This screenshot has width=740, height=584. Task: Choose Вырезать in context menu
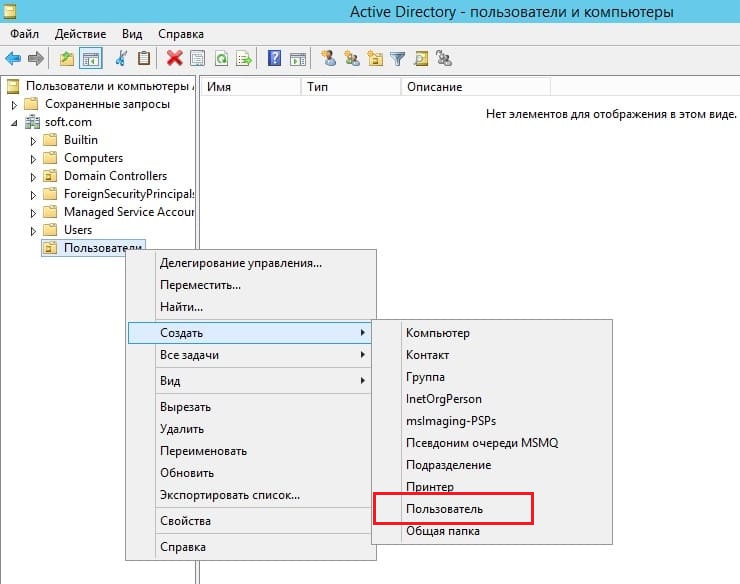pyautogui.click(x=250, y=406)
